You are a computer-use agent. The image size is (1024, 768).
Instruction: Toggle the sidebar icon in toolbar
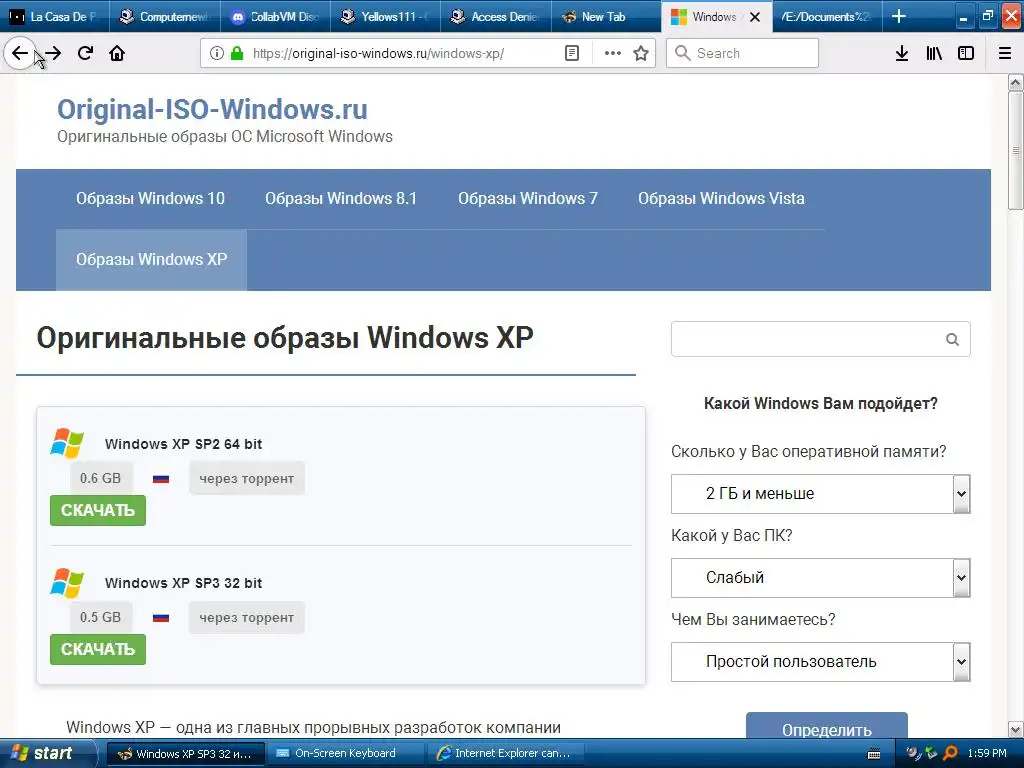966,53
